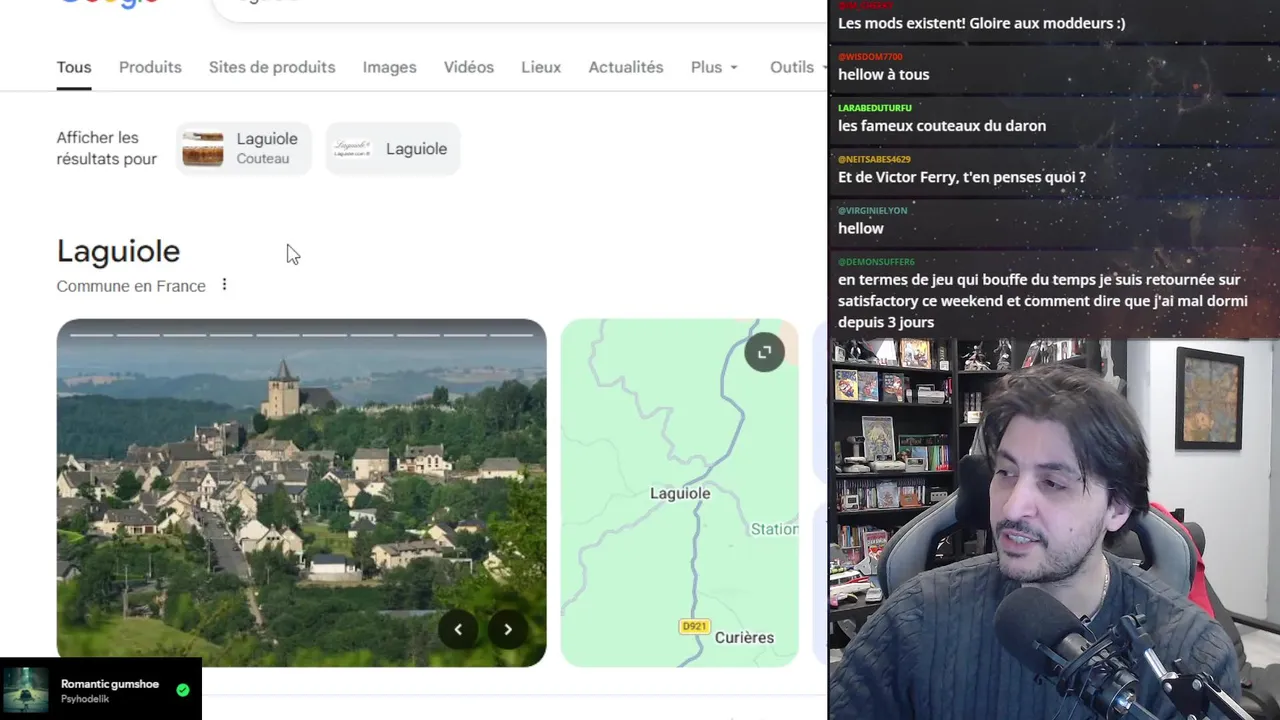Viewport: 1280px width, 720px height.
Task: Click chat message 'Les mods existent! Gloire aux moddeurs :)'
Action: tap(982, 23)
